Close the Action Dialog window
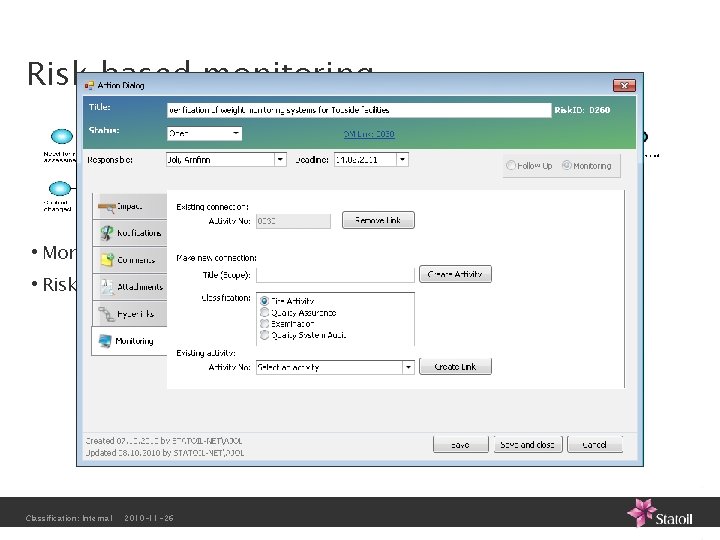 click(x=624, y=85)
